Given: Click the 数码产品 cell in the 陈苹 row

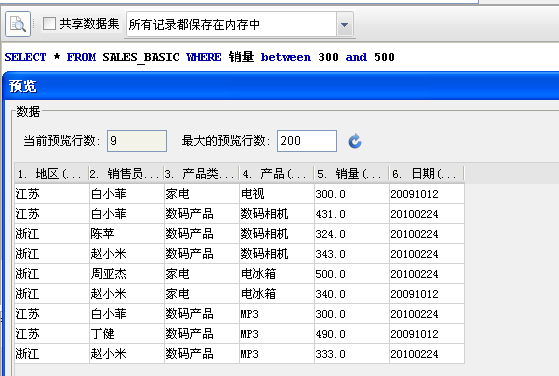Looking at the screenshot, I should click(x=201, y=234).
